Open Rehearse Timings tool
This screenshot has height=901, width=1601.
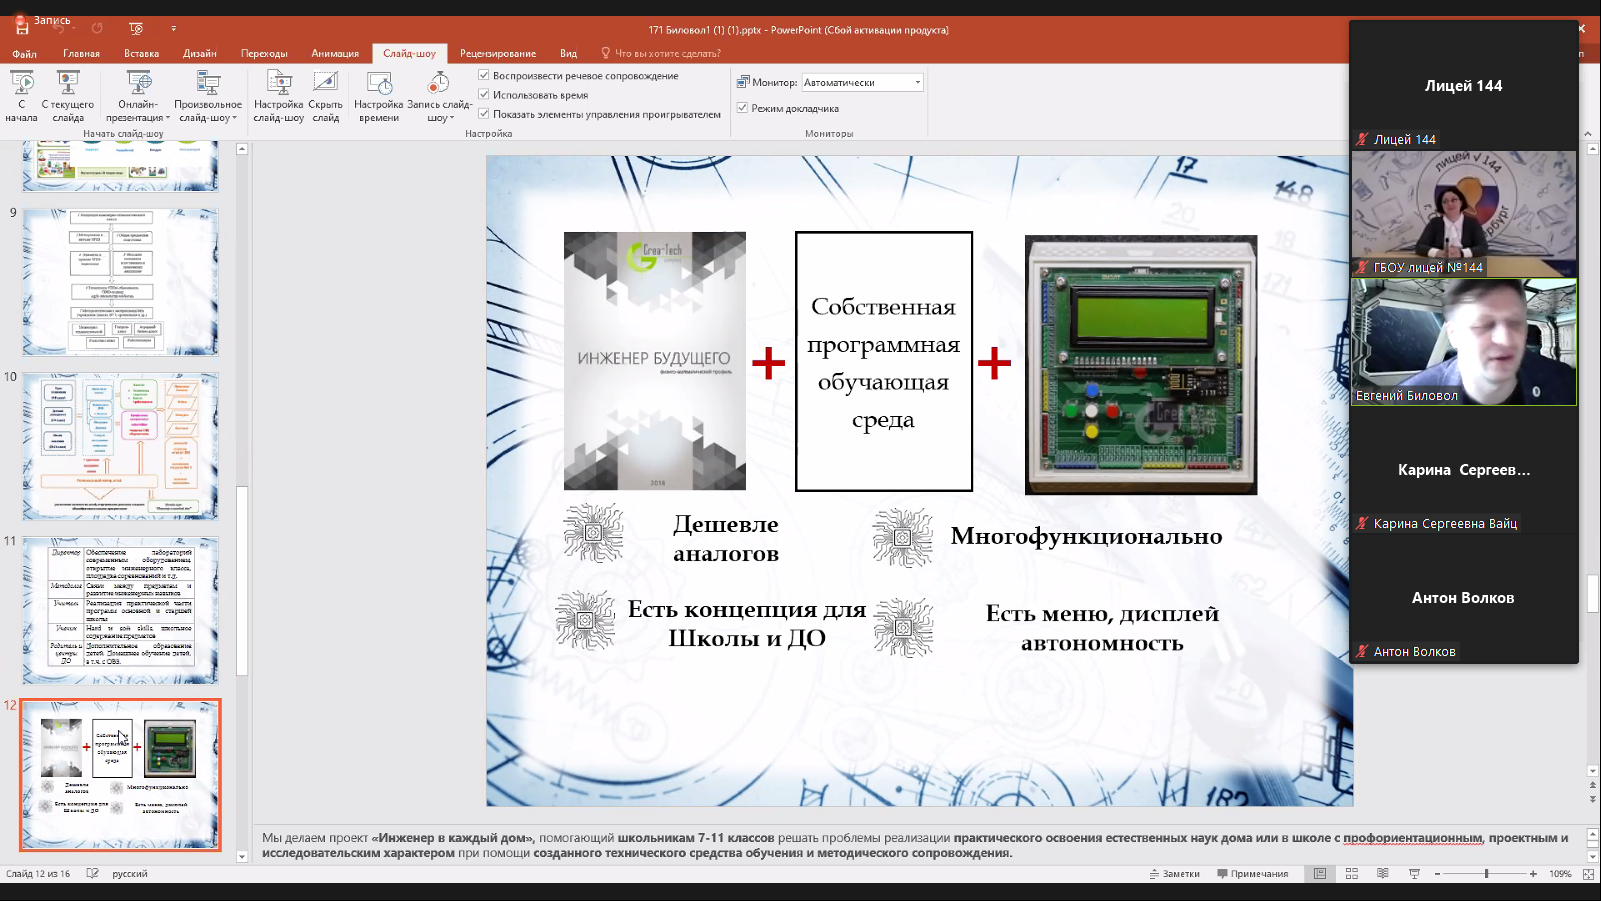379,96
